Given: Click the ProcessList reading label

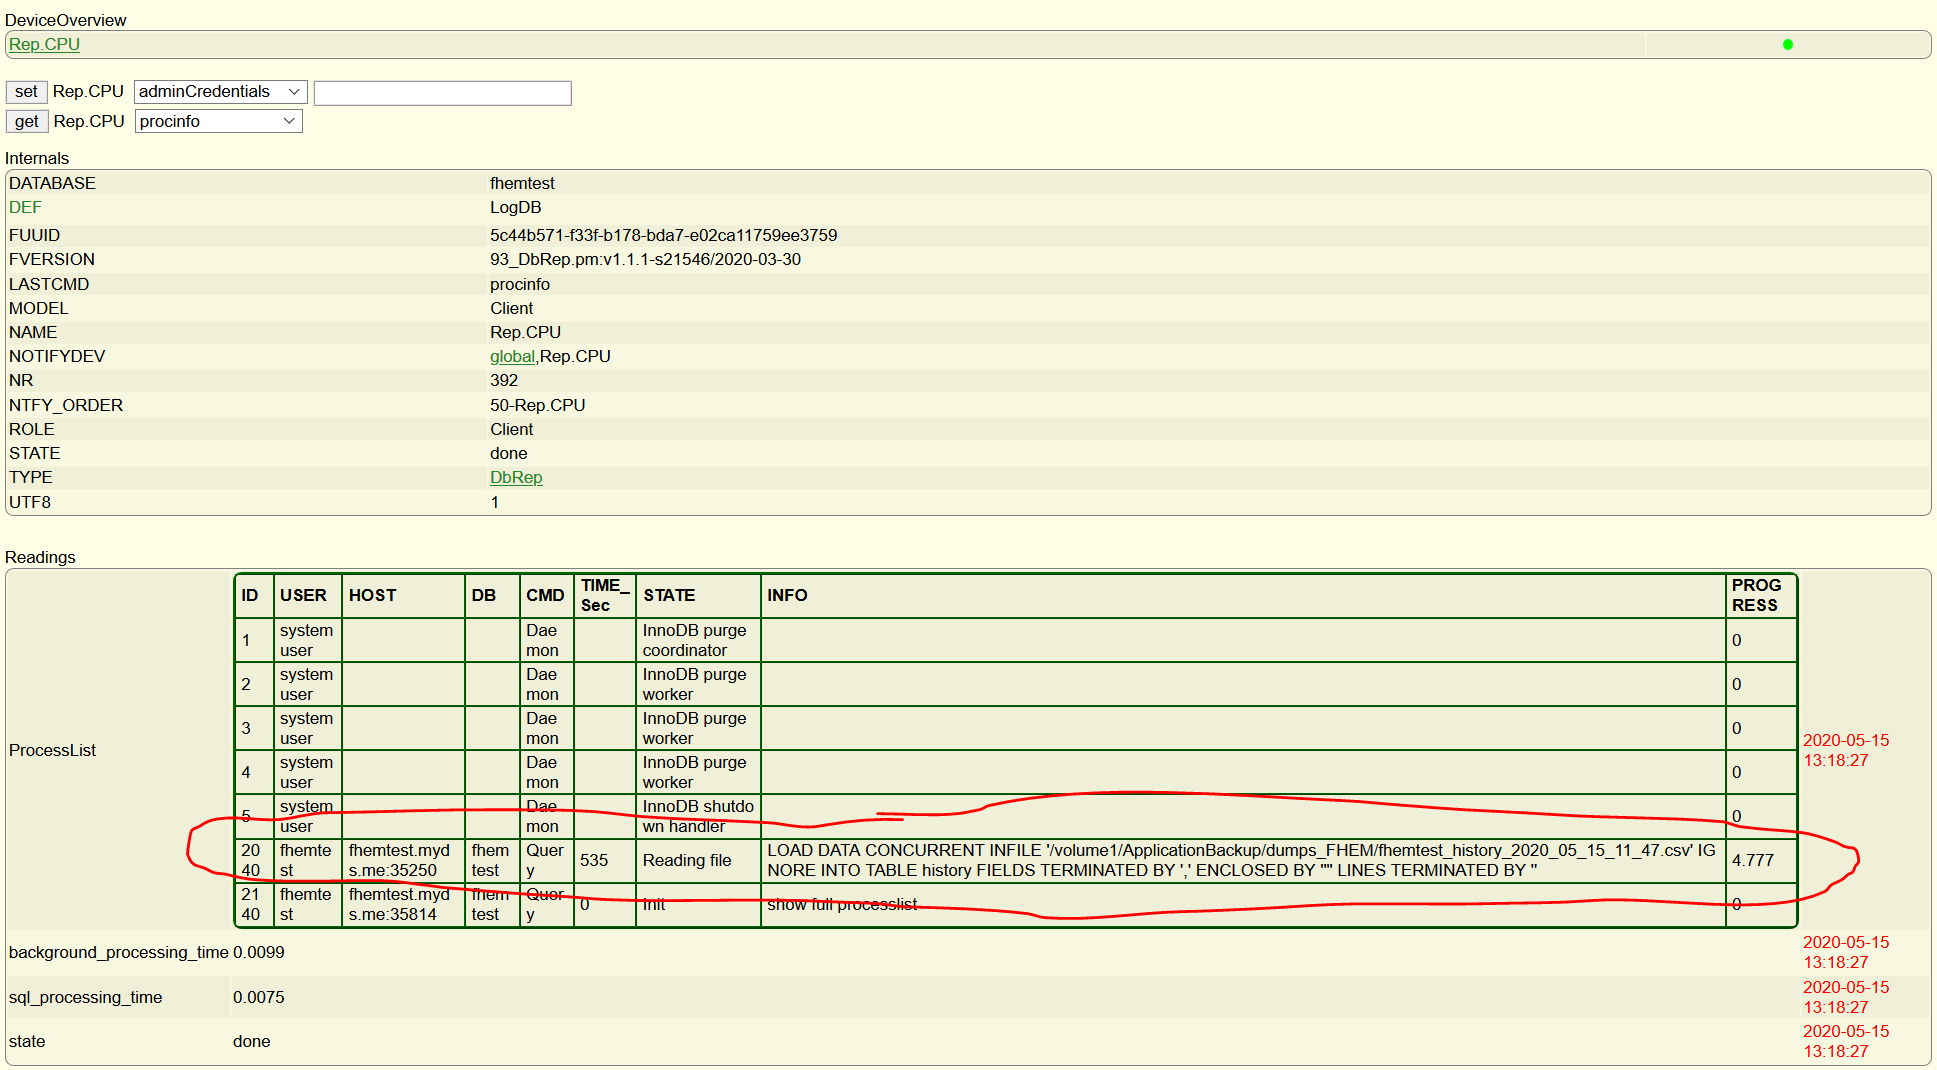Looking at the screenshot, I should pos(53,751).
